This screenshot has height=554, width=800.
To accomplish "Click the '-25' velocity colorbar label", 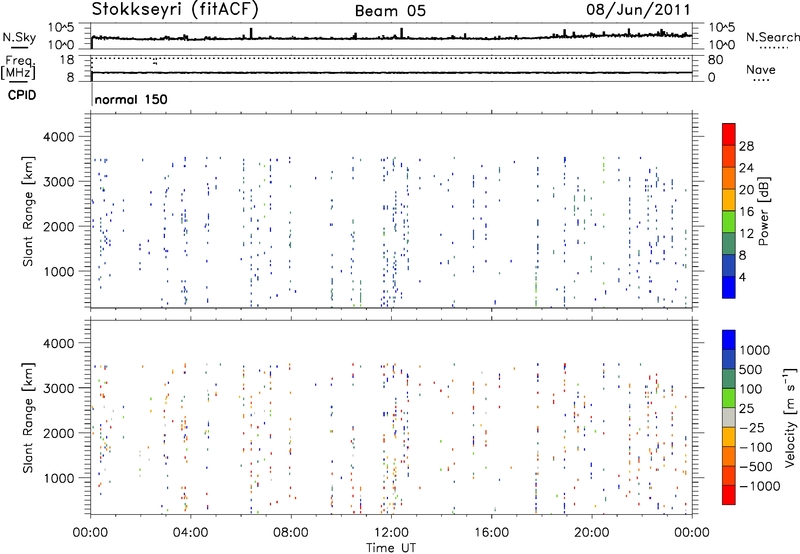I will click(x=752, y=427).
